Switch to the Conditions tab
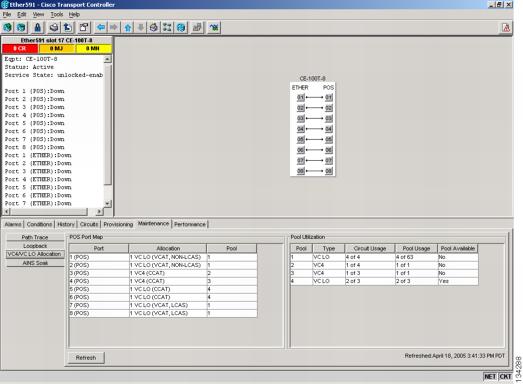The height and width of the screenshot is (384, 523). [x=39, y=224]
